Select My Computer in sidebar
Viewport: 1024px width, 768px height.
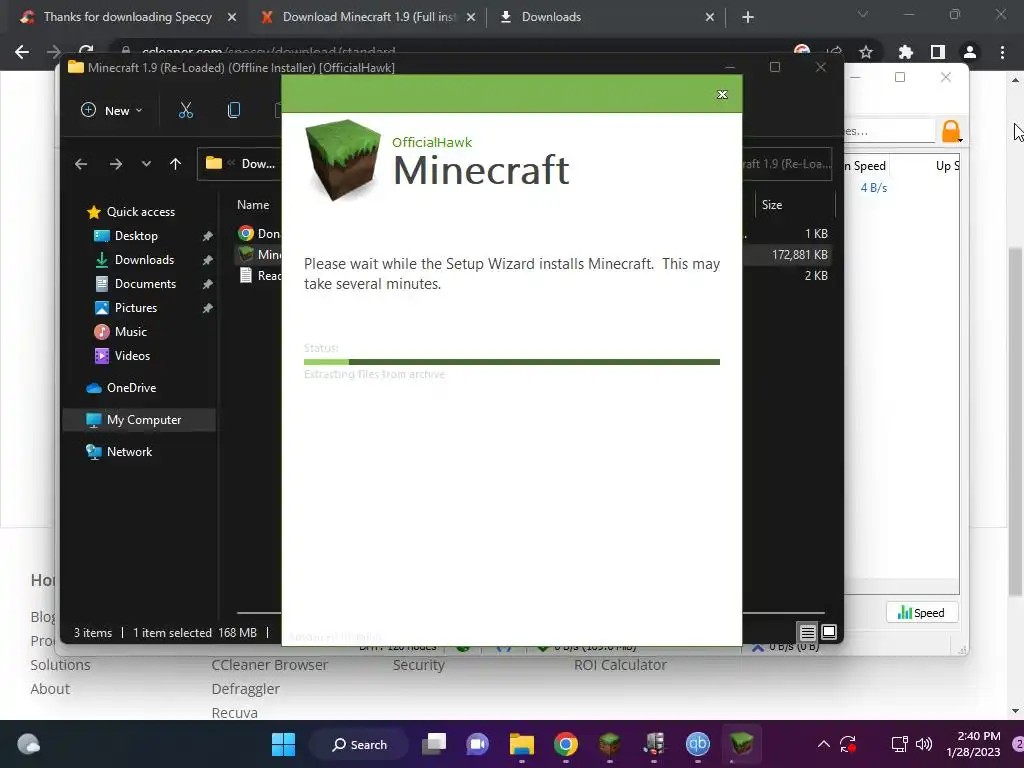point(139,420)
